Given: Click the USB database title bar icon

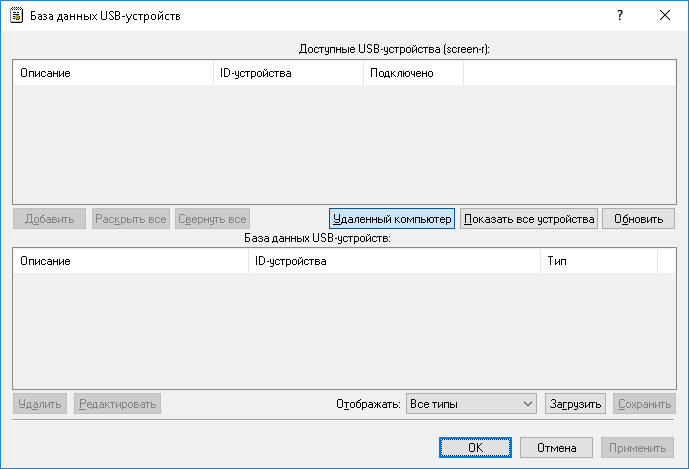Looking at the screenshot, I should pos(15,16).
